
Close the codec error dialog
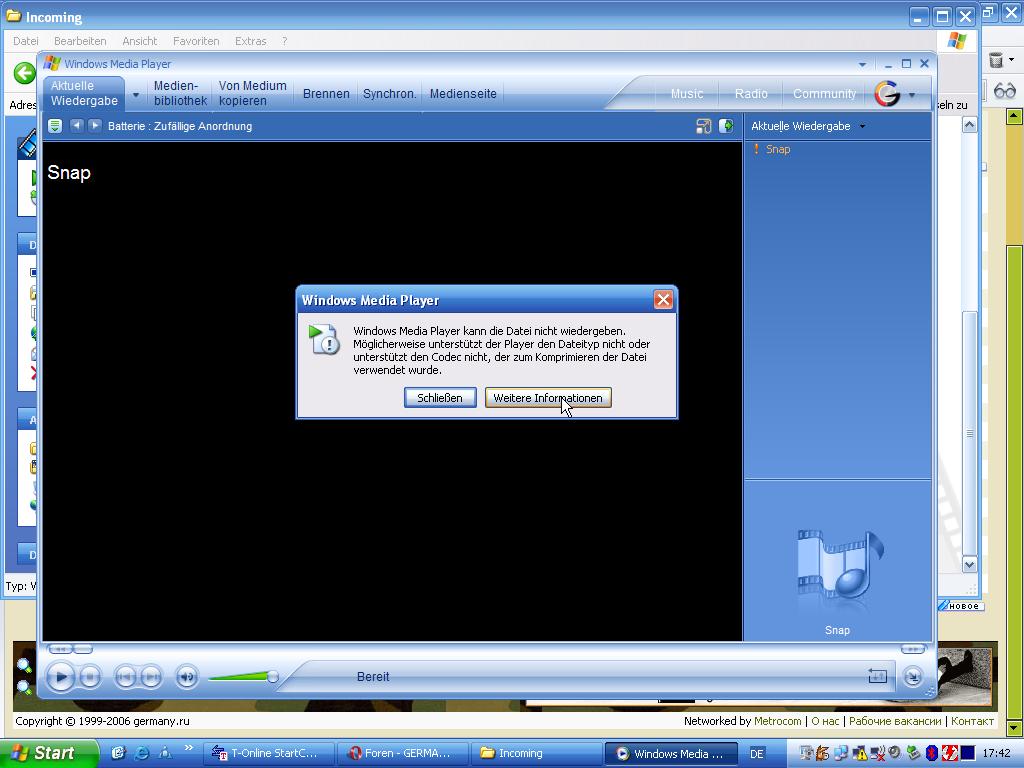click(x=663, y=300)
